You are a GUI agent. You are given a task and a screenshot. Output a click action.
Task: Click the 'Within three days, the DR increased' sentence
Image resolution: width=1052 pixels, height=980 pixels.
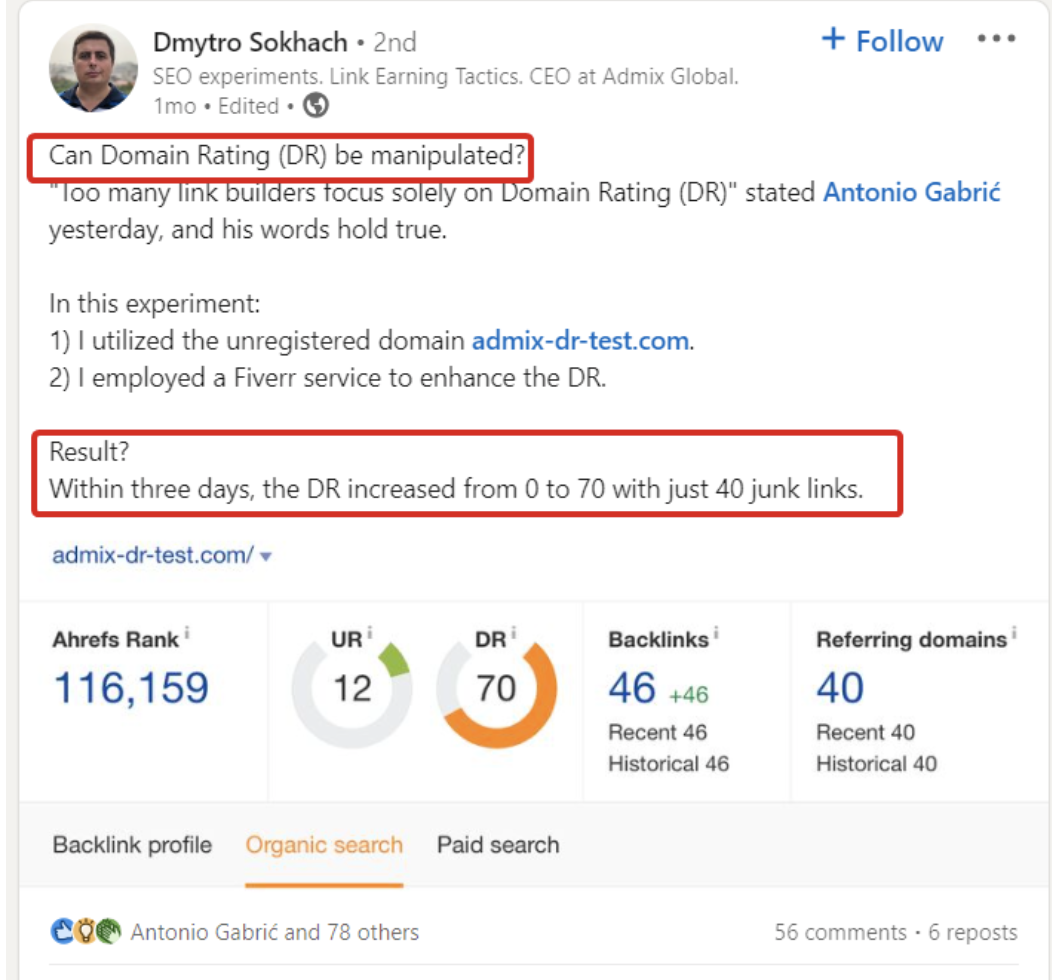456,490
